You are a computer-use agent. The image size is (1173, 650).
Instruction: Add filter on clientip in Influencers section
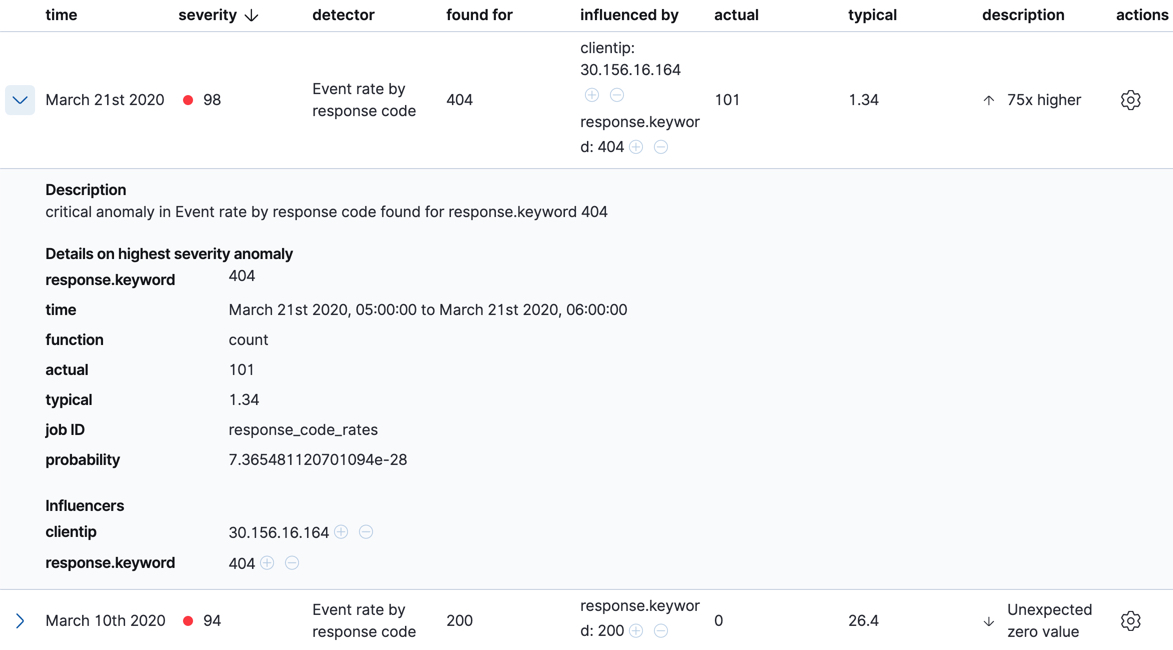point(341,532)
